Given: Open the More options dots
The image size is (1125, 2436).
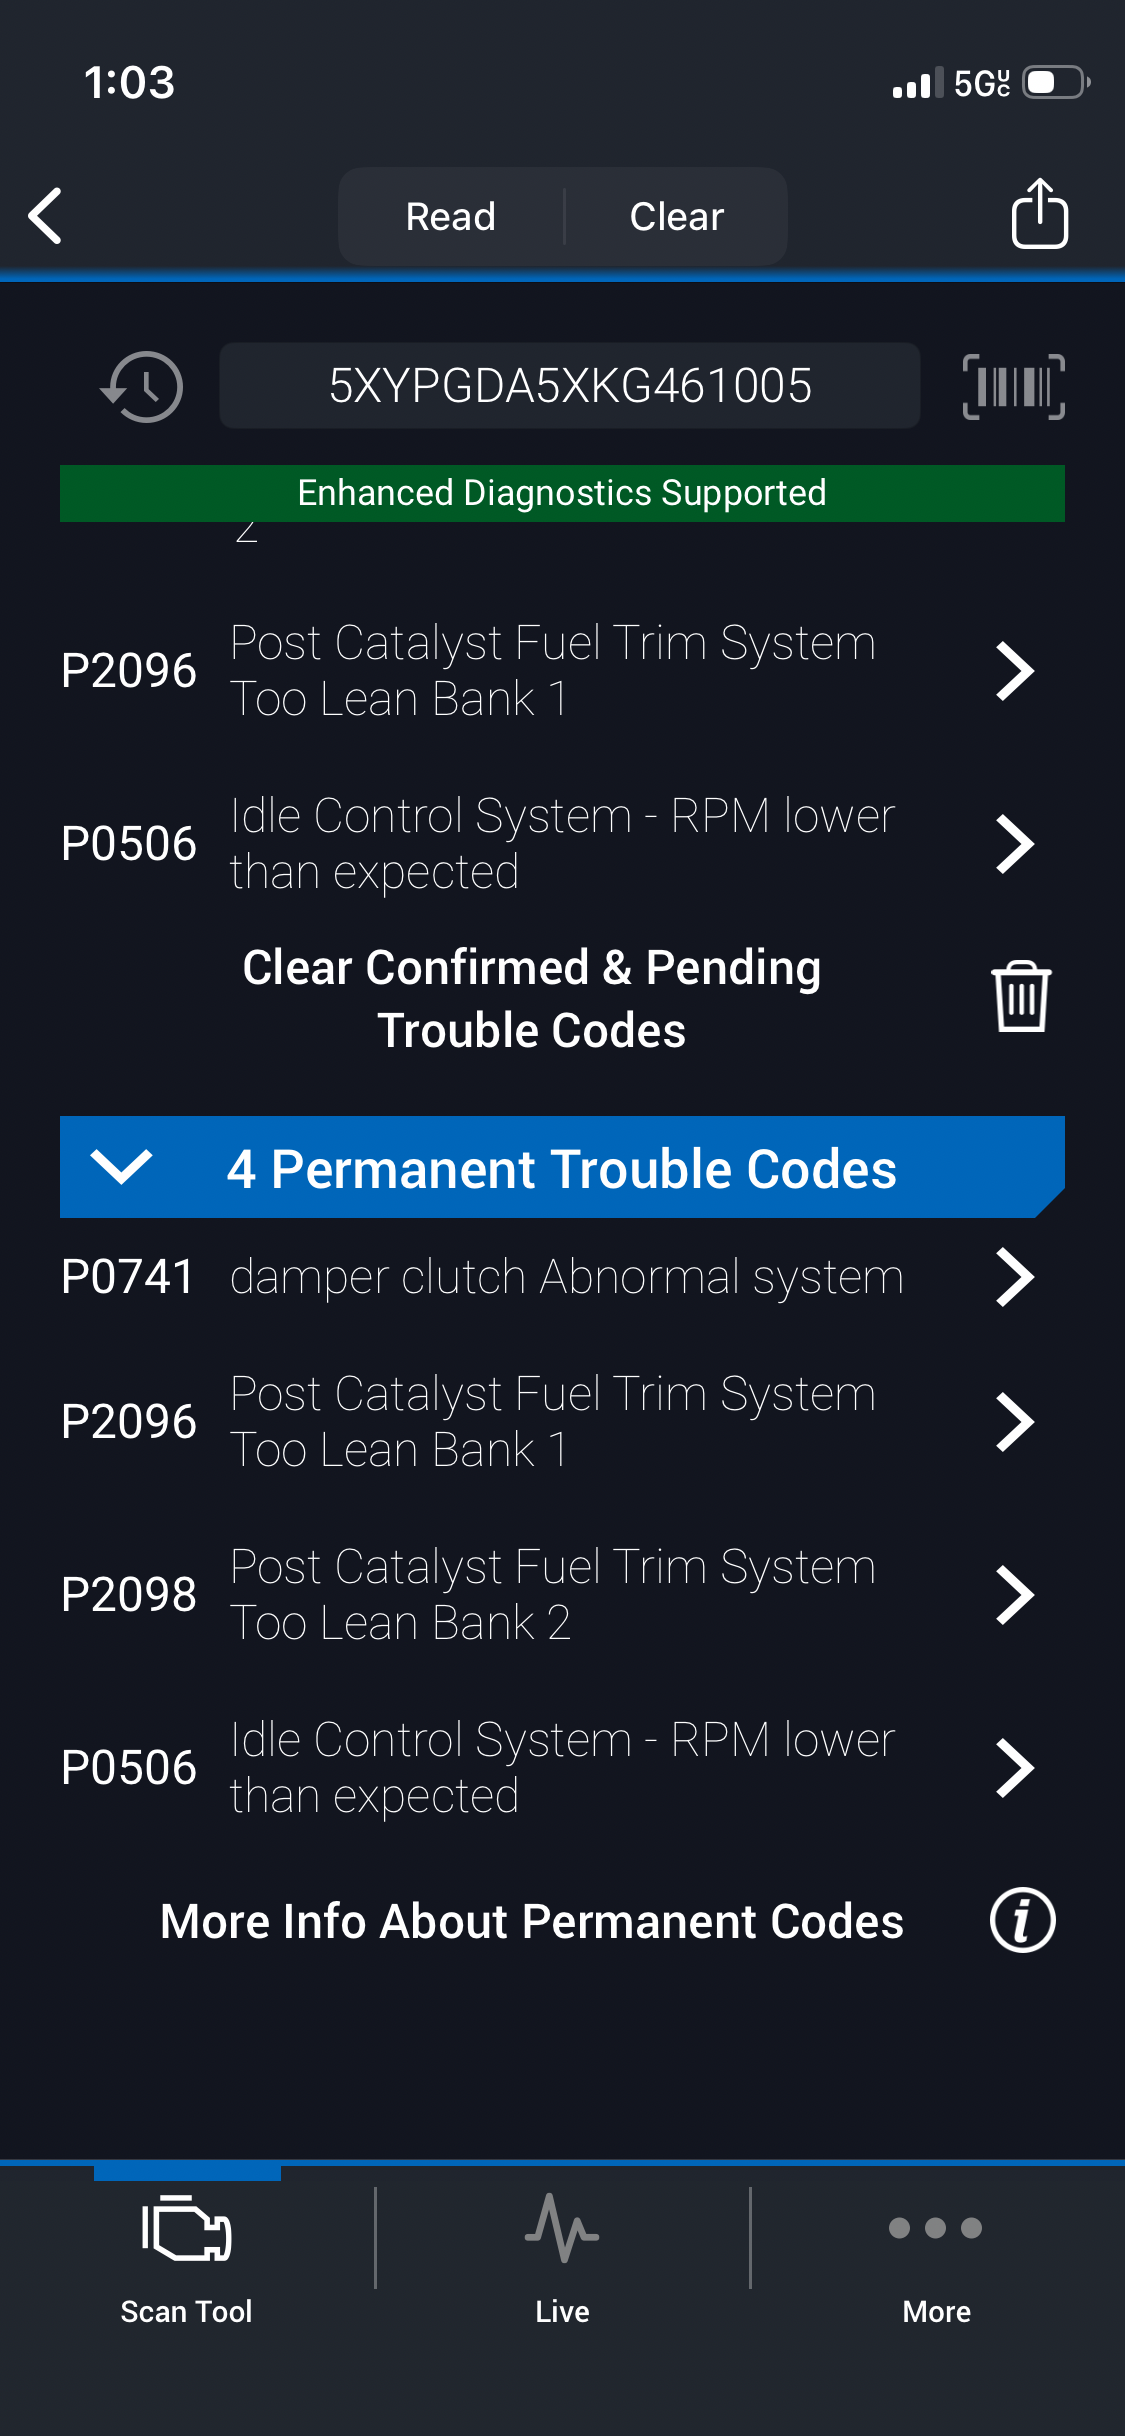Looking at the screenshot, I should click(x=936, y=2229).
